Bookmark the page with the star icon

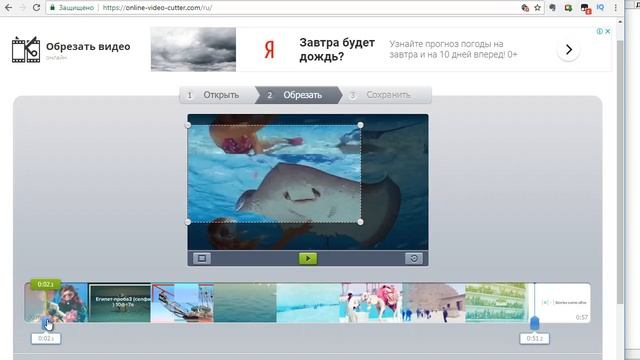click(x=538, y=7)
